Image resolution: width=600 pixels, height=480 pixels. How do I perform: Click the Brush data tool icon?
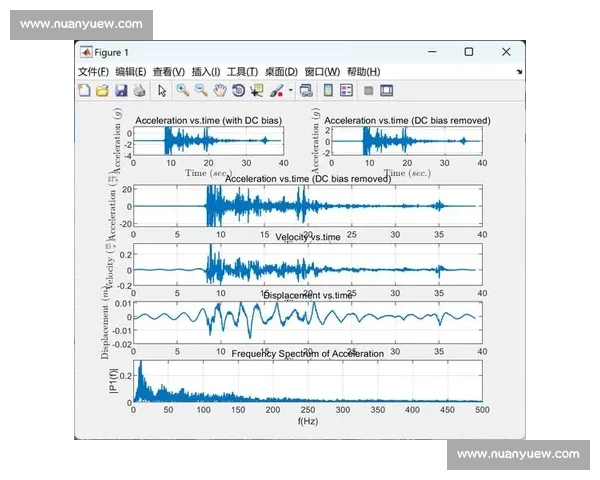coord(276,91)
